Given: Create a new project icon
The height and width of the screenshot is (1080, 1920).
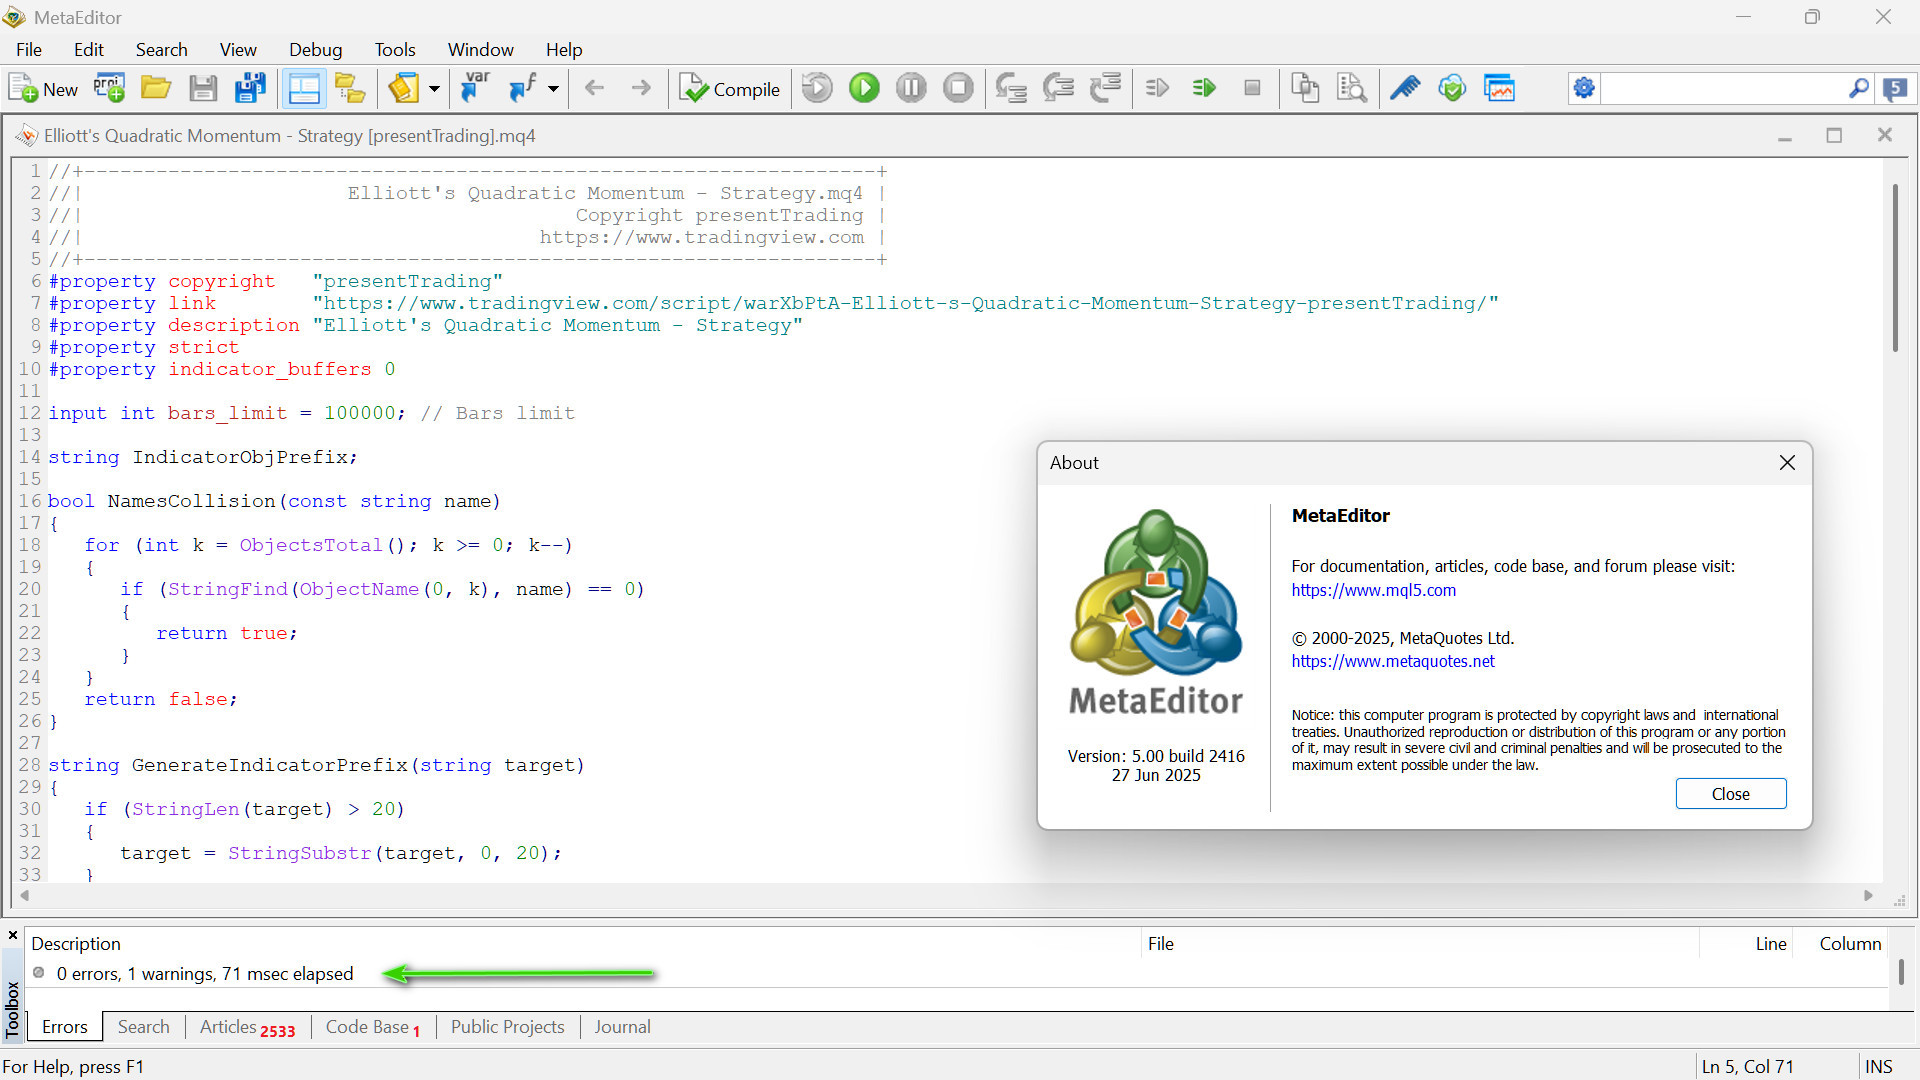Looking at the screenshot, I should coord(109,89).
